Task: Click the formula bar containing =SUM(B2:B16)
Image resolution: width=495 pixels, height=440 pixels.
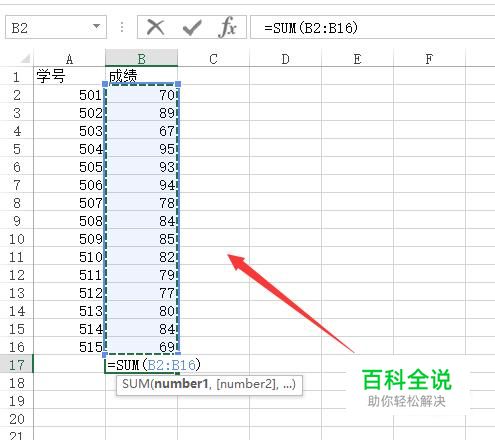Action: [373, 27]
